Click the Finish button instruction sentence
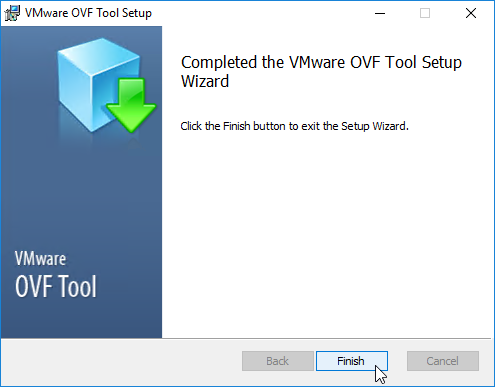Screen dimensions: 495x387 [x=294, y=126]
